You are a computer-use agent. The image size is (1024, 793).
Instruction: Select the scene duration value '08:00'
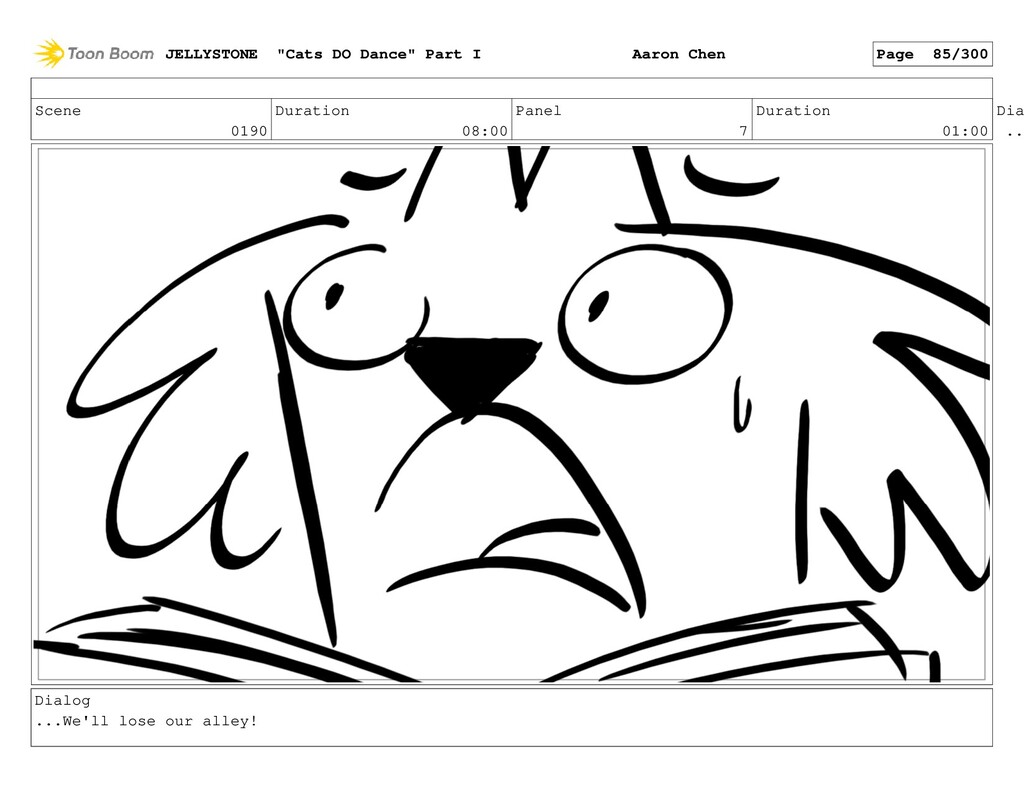[485, 131]
